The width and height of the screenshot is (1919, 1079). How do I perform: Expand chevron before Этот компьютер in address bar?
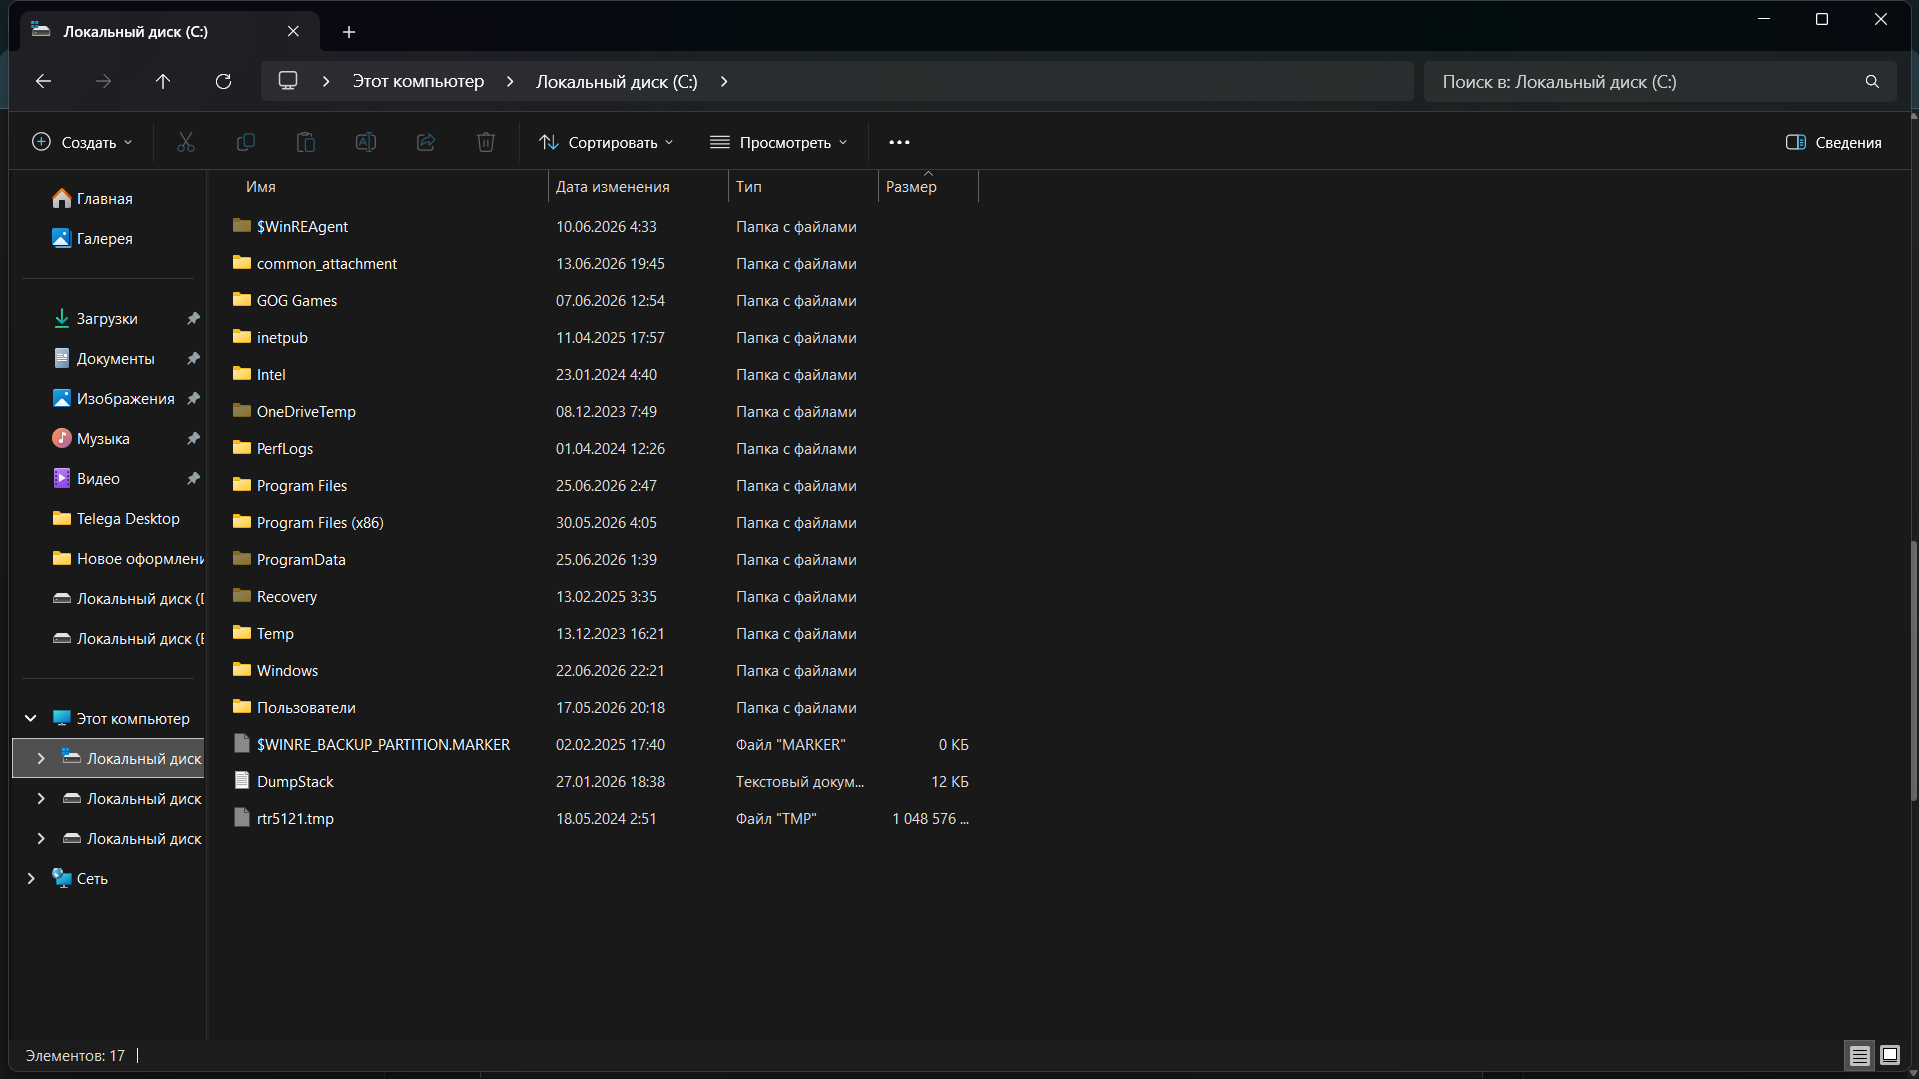tap(326, 82)
